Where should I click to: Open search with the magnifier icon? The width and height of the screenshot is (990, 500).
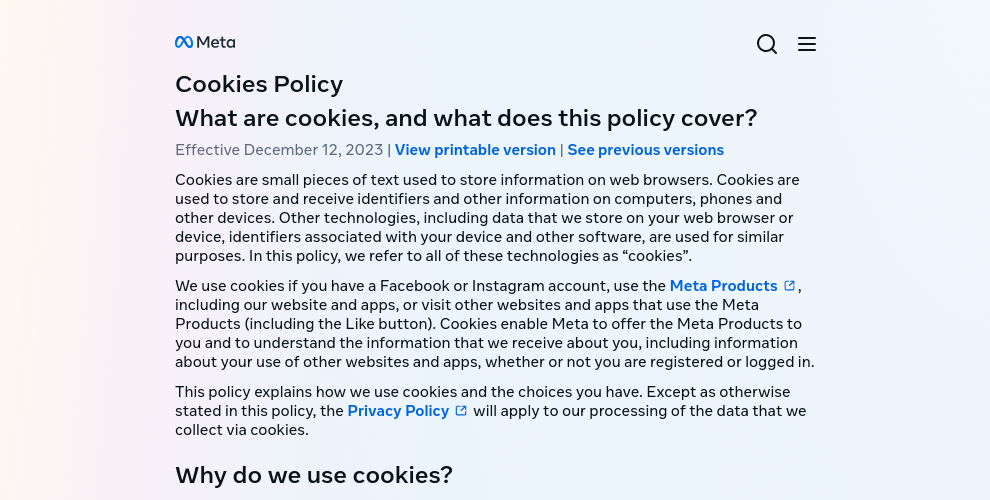click(x=766, y=44)
